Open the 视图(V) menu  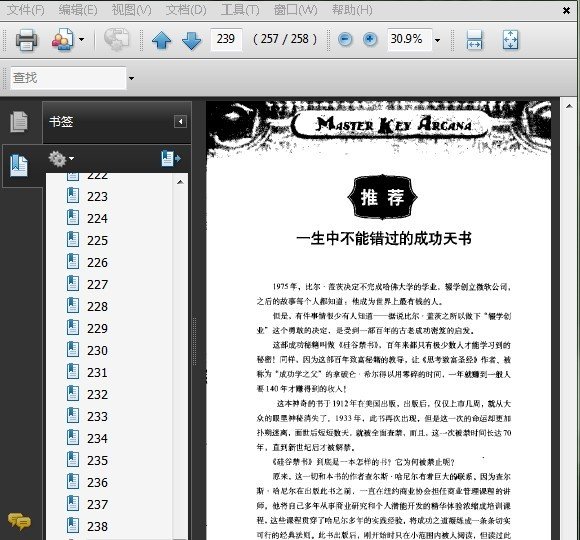[x=132, y=10]
